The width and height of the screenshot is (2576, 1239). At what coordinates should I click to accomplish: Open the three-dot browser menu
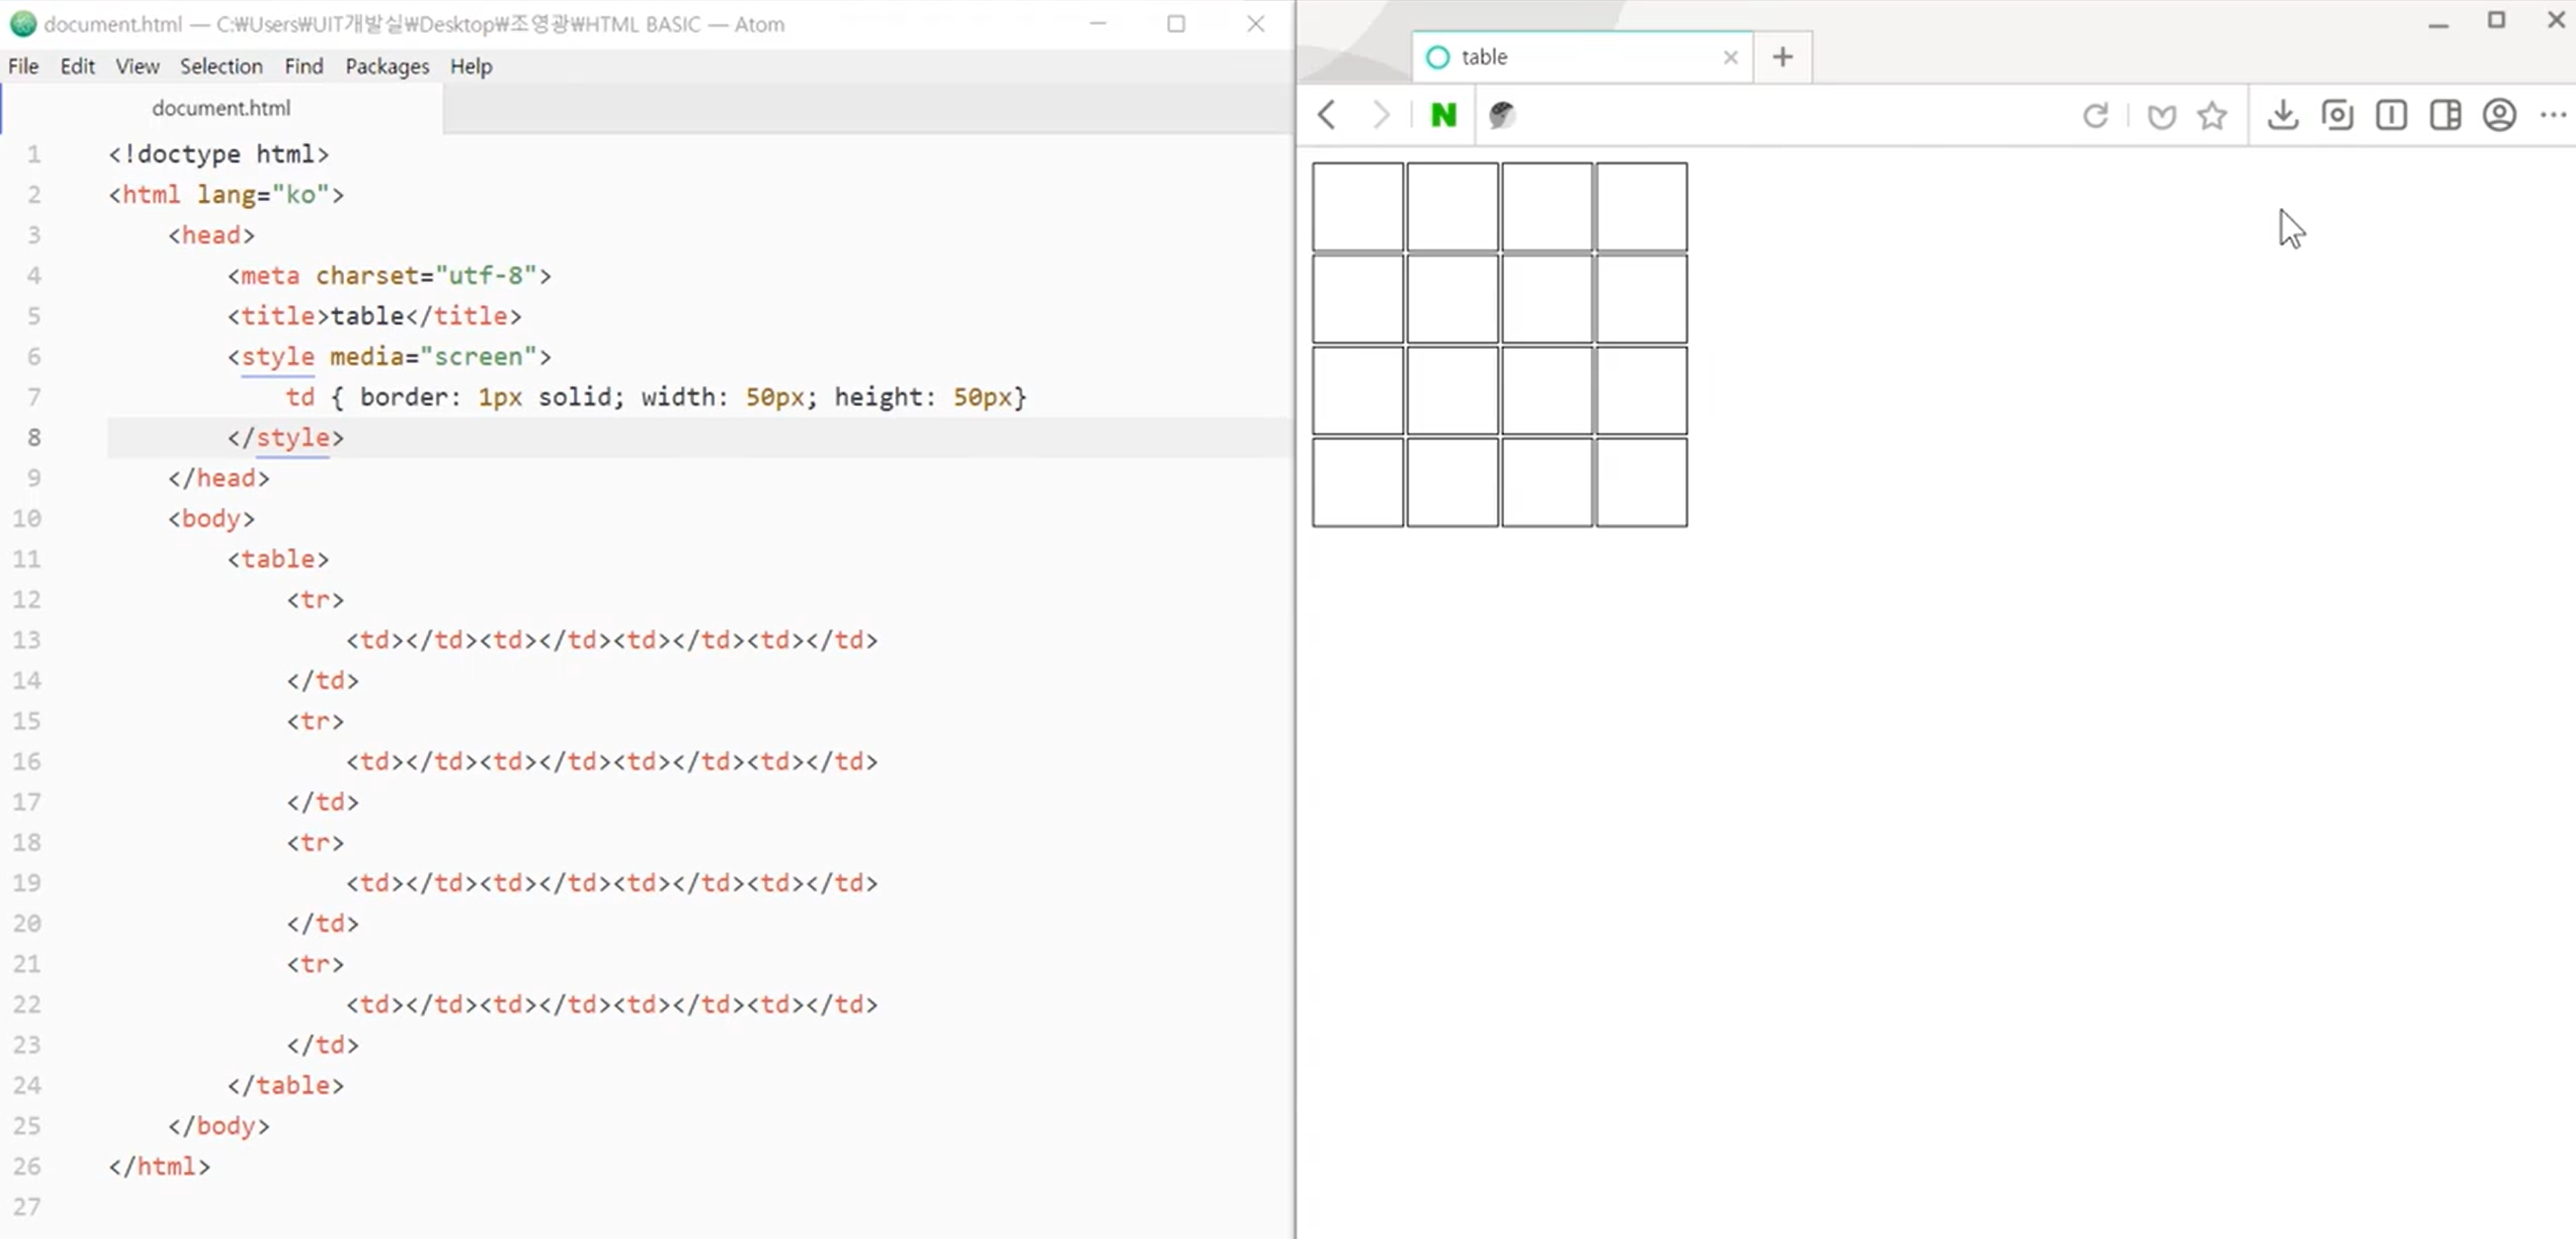pyautogui.click(x=2552, y=115)
